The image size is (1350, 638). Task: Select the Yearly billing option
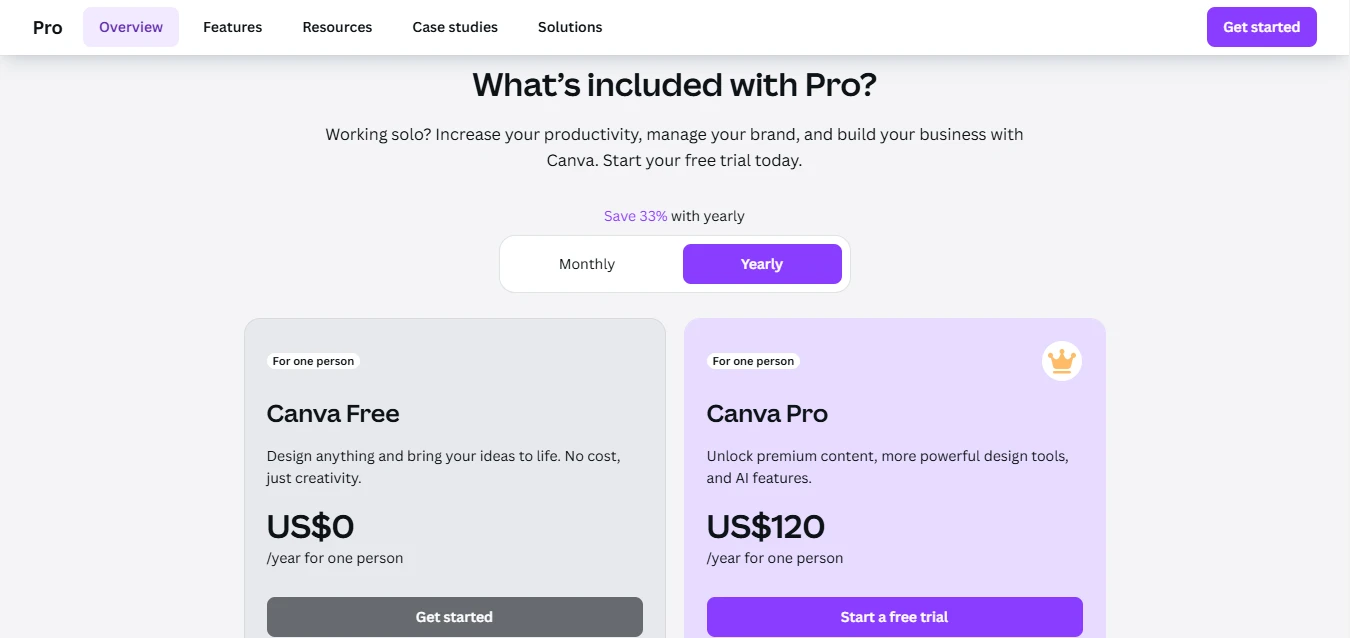coord(762,264)
